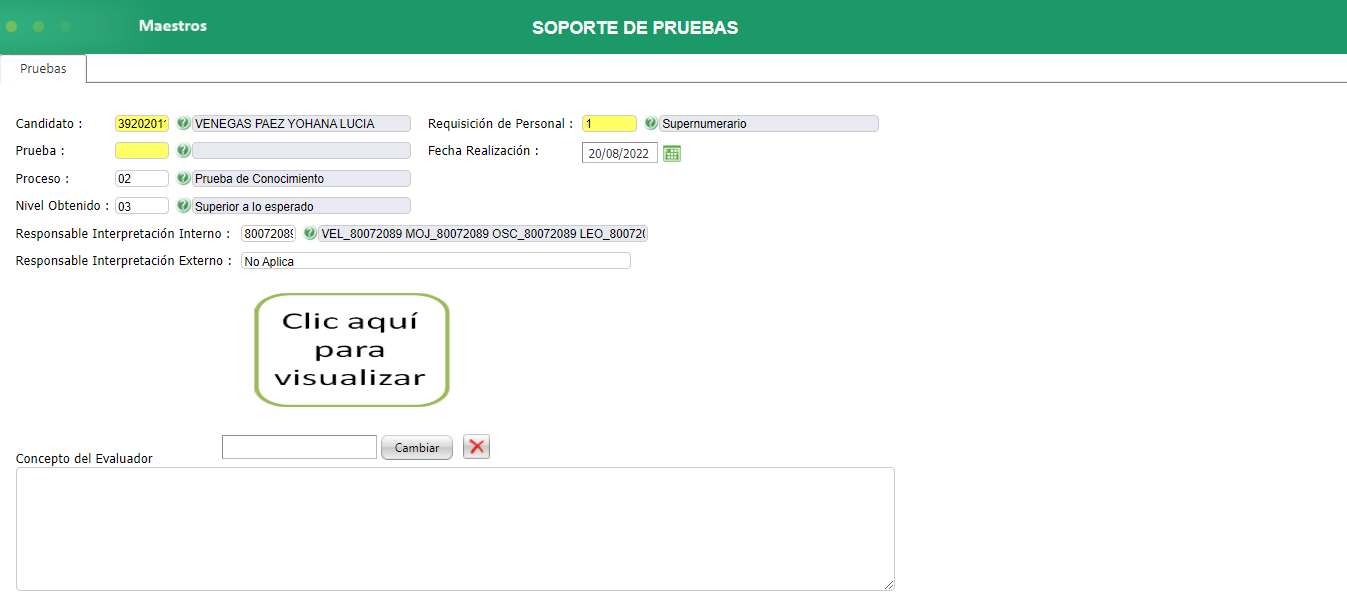The width and height of the screenshot is (1347, 600).
Task: Click the Nivel Obtenido code field
Action: point(141,205)
